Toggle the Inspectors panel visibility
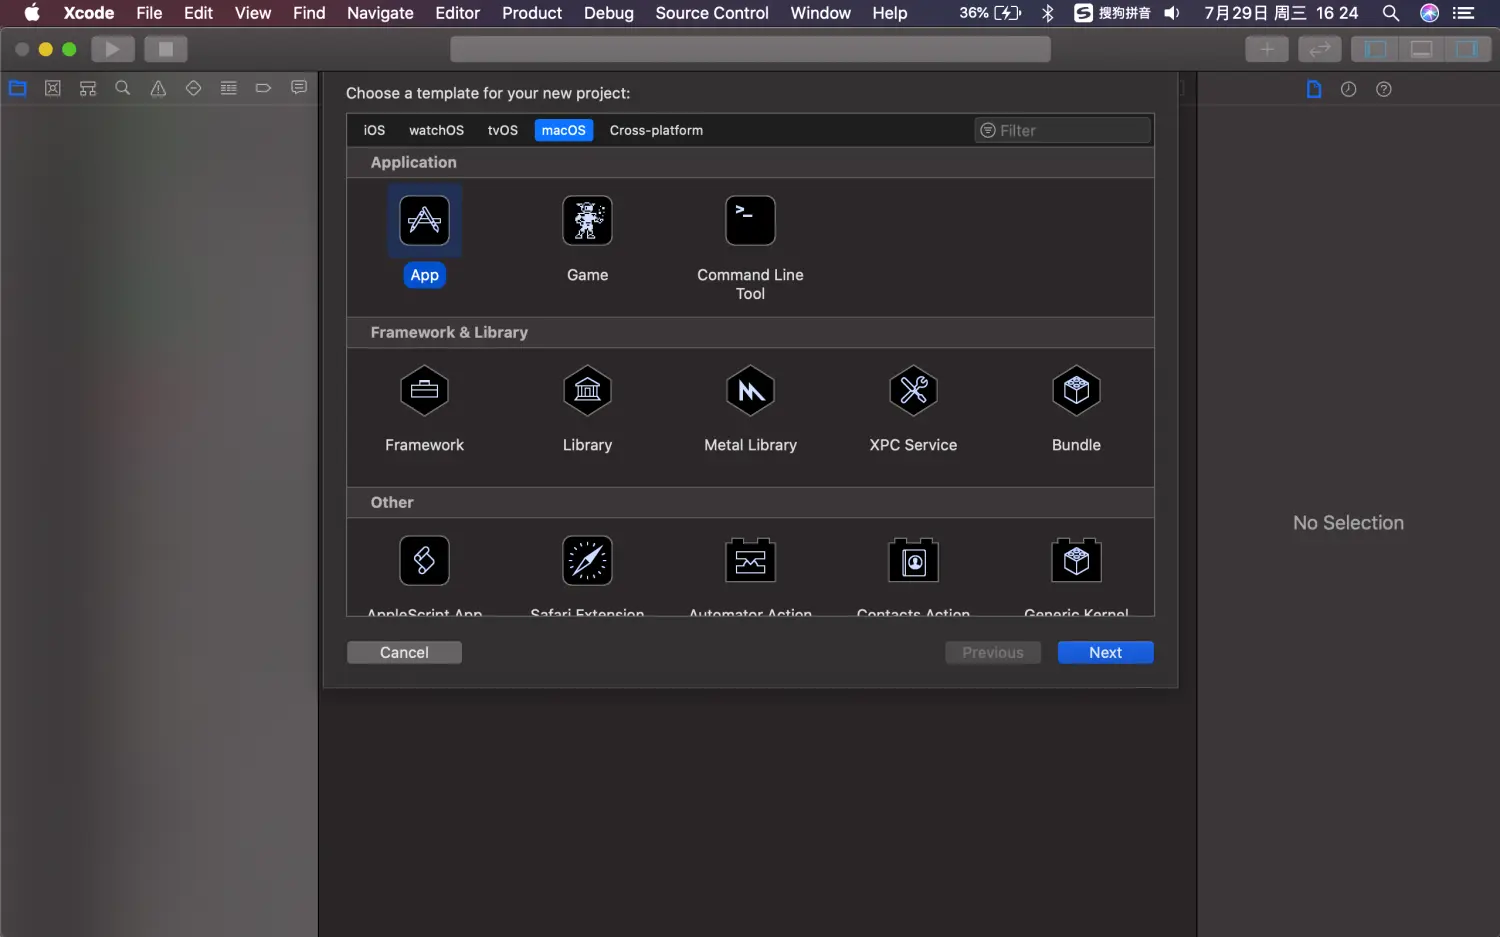This screenshot has height=937, width=1500. (1467, 49)
